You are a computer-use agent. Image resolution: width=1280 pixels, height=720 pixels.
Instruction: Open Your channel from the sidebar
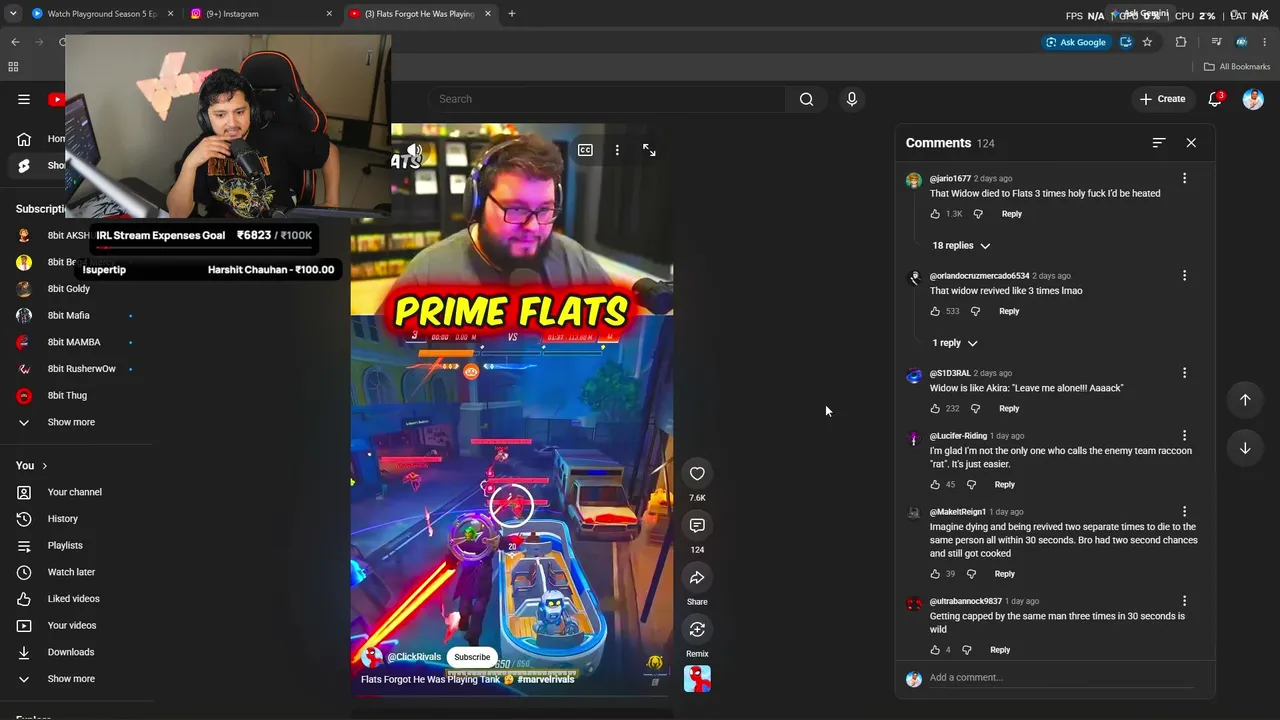pos(74,492)
